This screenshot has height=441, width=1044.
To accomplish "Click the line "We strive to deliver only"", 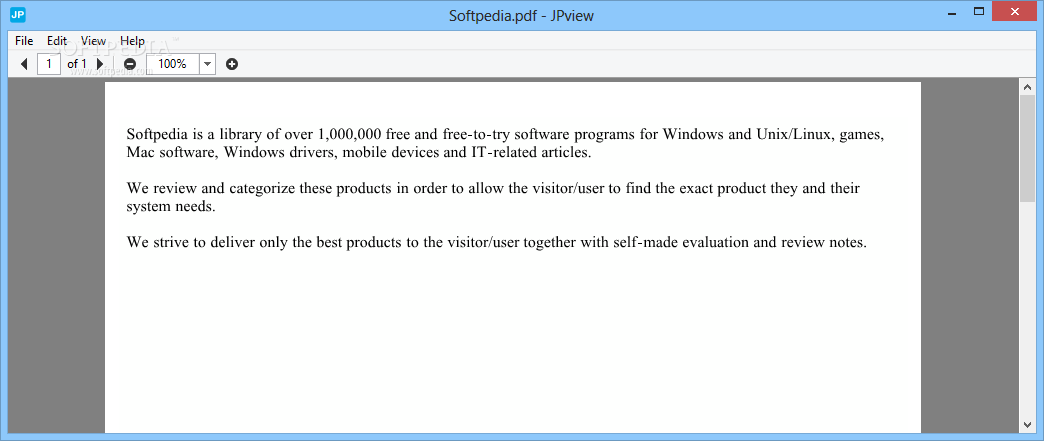I will [497, 242].
